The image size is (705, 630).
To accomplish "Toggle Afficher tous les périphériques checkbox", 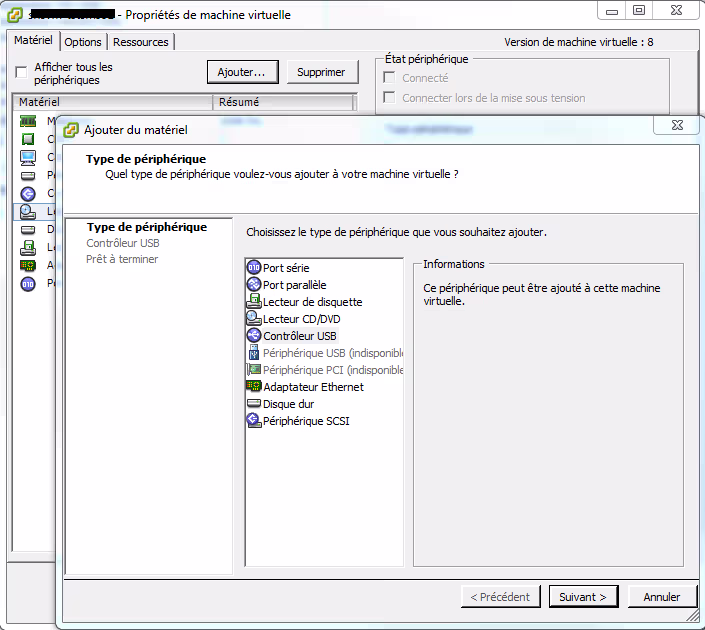I will pos(21,73).
